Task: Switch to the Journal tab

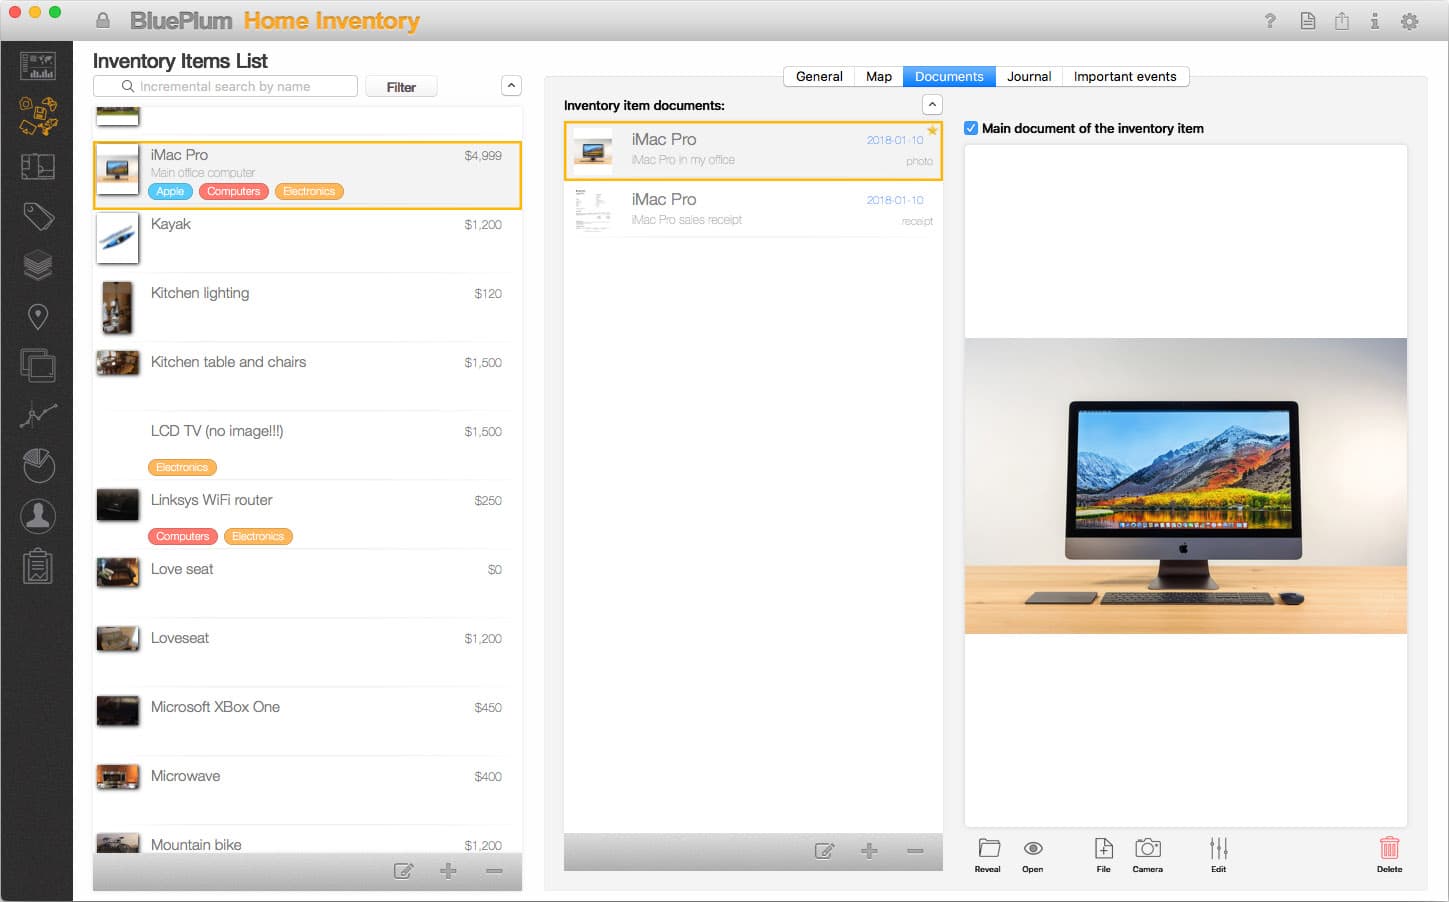Action: (1029, 76)
